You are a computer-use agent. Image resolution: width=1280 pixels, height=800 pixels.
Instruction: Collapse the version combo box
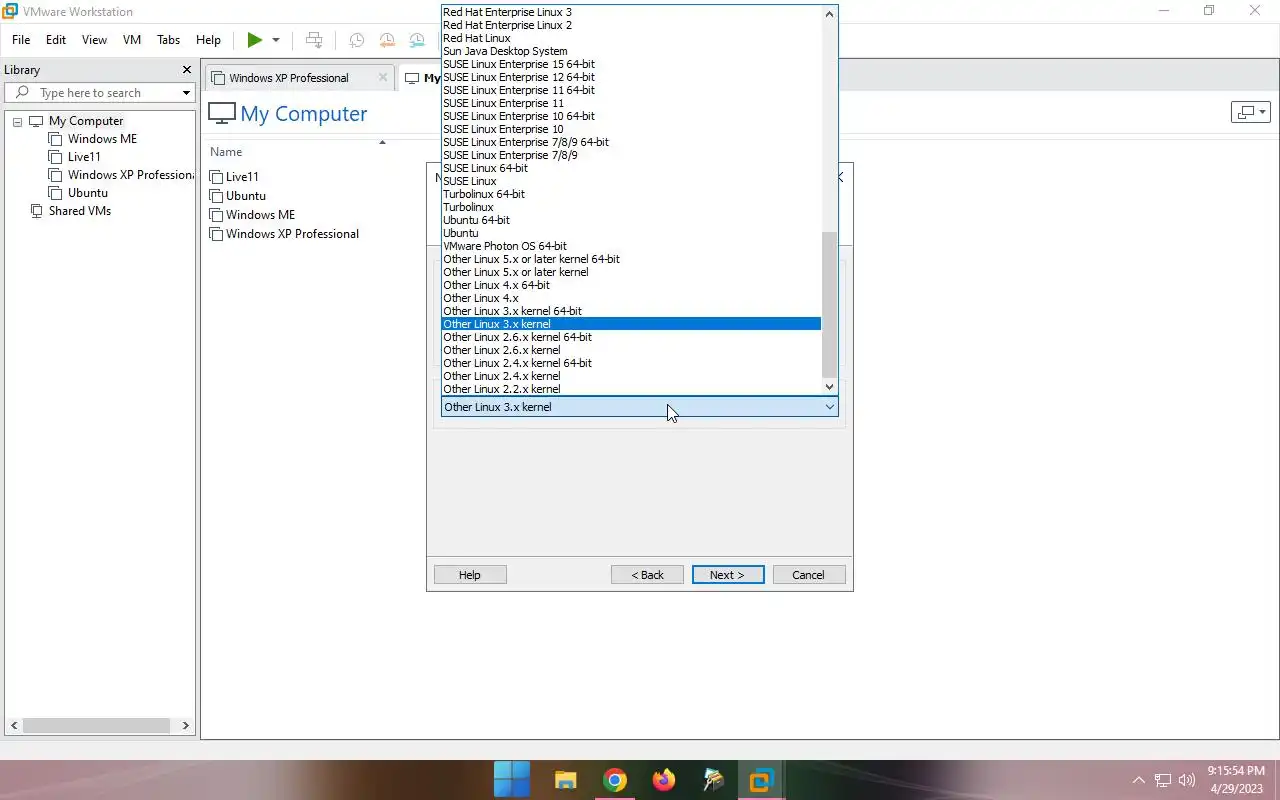(x=829, y=407)
